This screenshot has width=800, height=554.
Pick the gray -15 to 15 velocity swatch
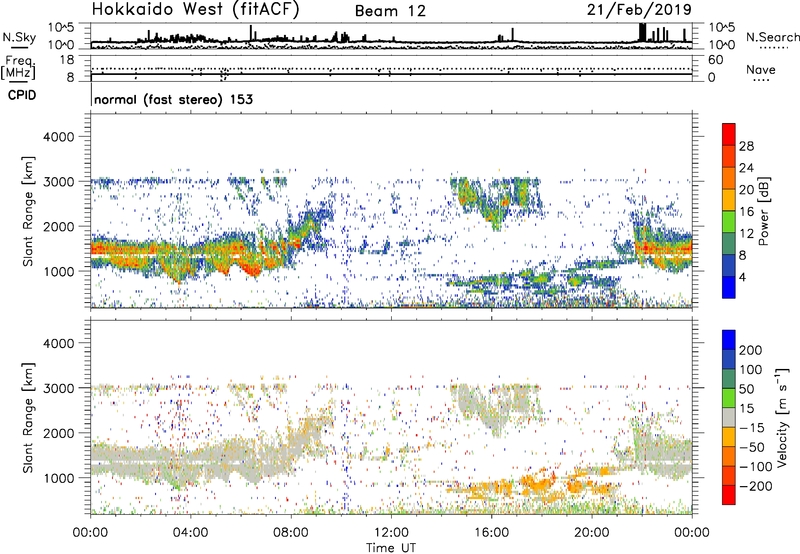[x=729, y=417]
